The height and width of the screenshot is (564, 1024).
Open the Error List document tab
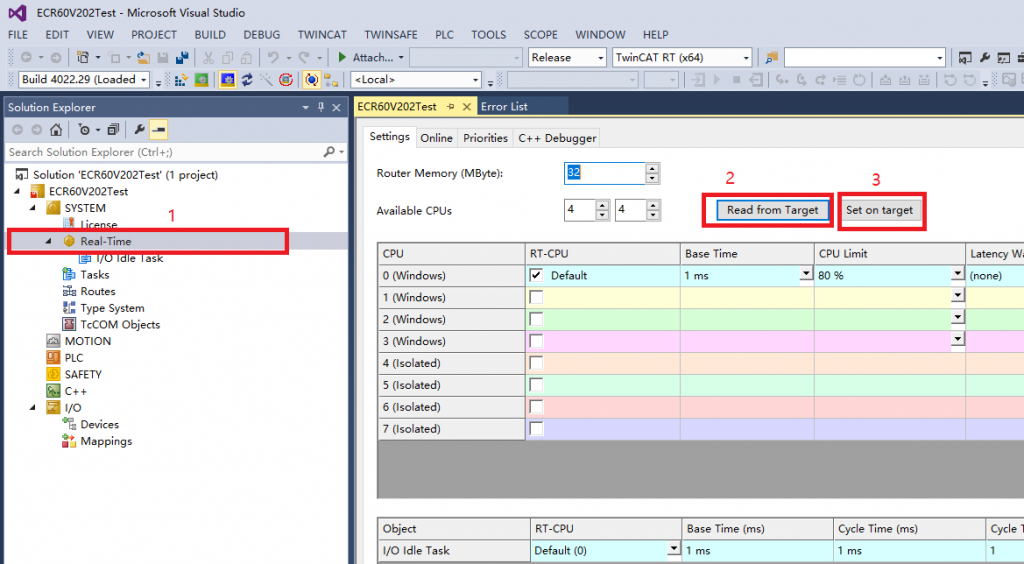pos(504,106)
